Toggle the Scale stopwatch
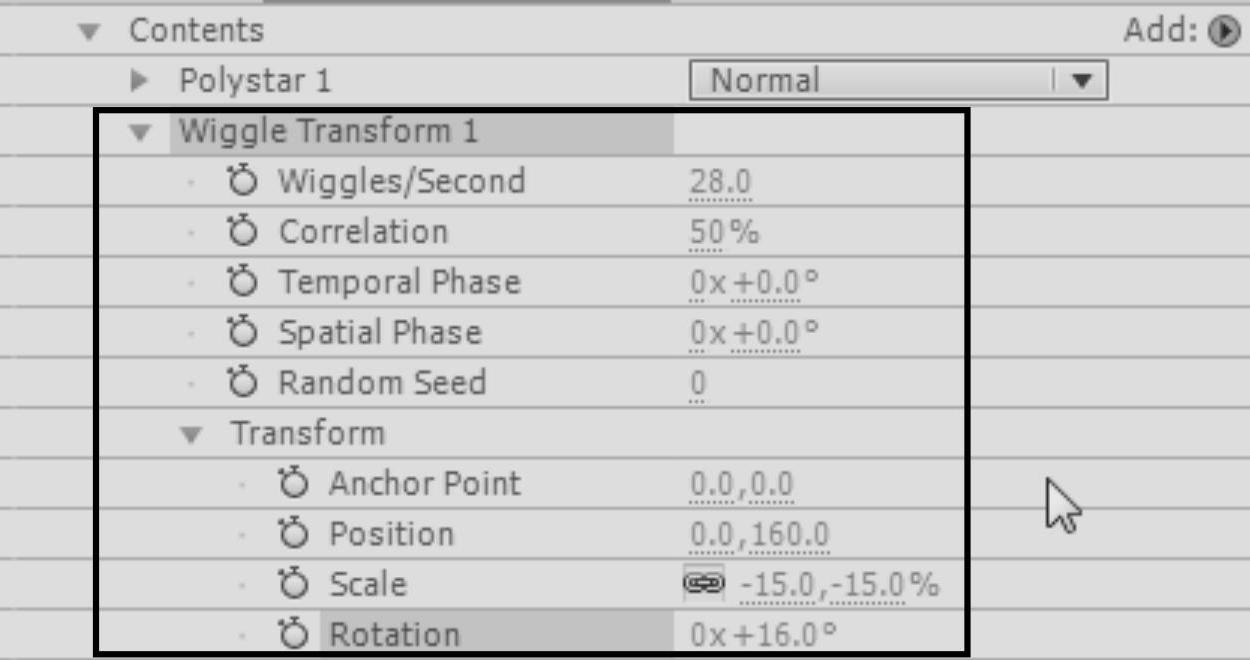 293,585
